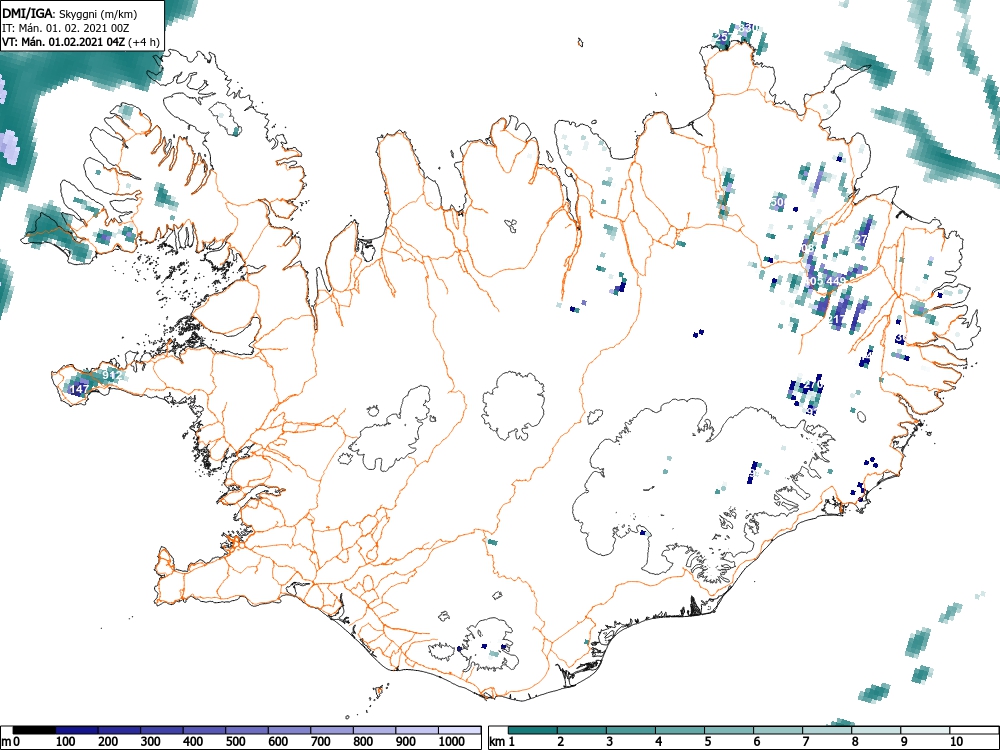The image size is (1000, 750).
Task: Click the 'VT: Mán. 01.02.2021 04Z (+4 h)' line
Action: pyautogui.click(x=81, y=42)
